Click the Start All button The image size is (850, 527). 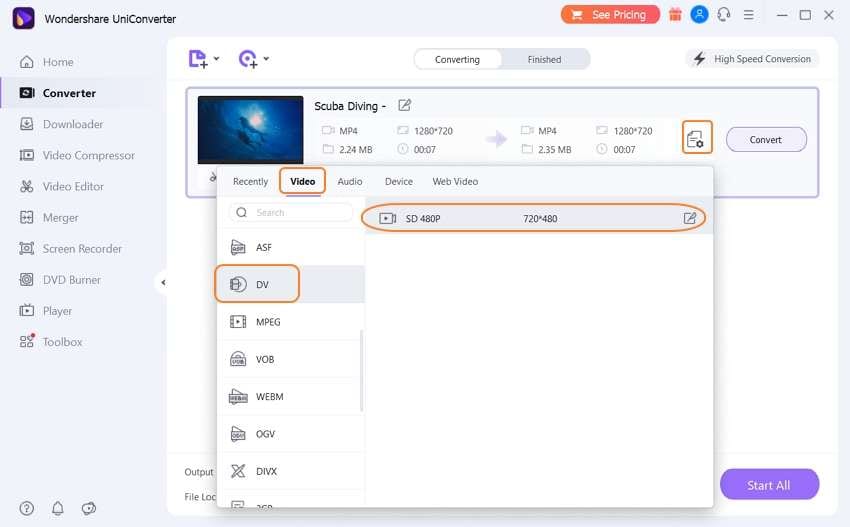(x=769, y=485)
